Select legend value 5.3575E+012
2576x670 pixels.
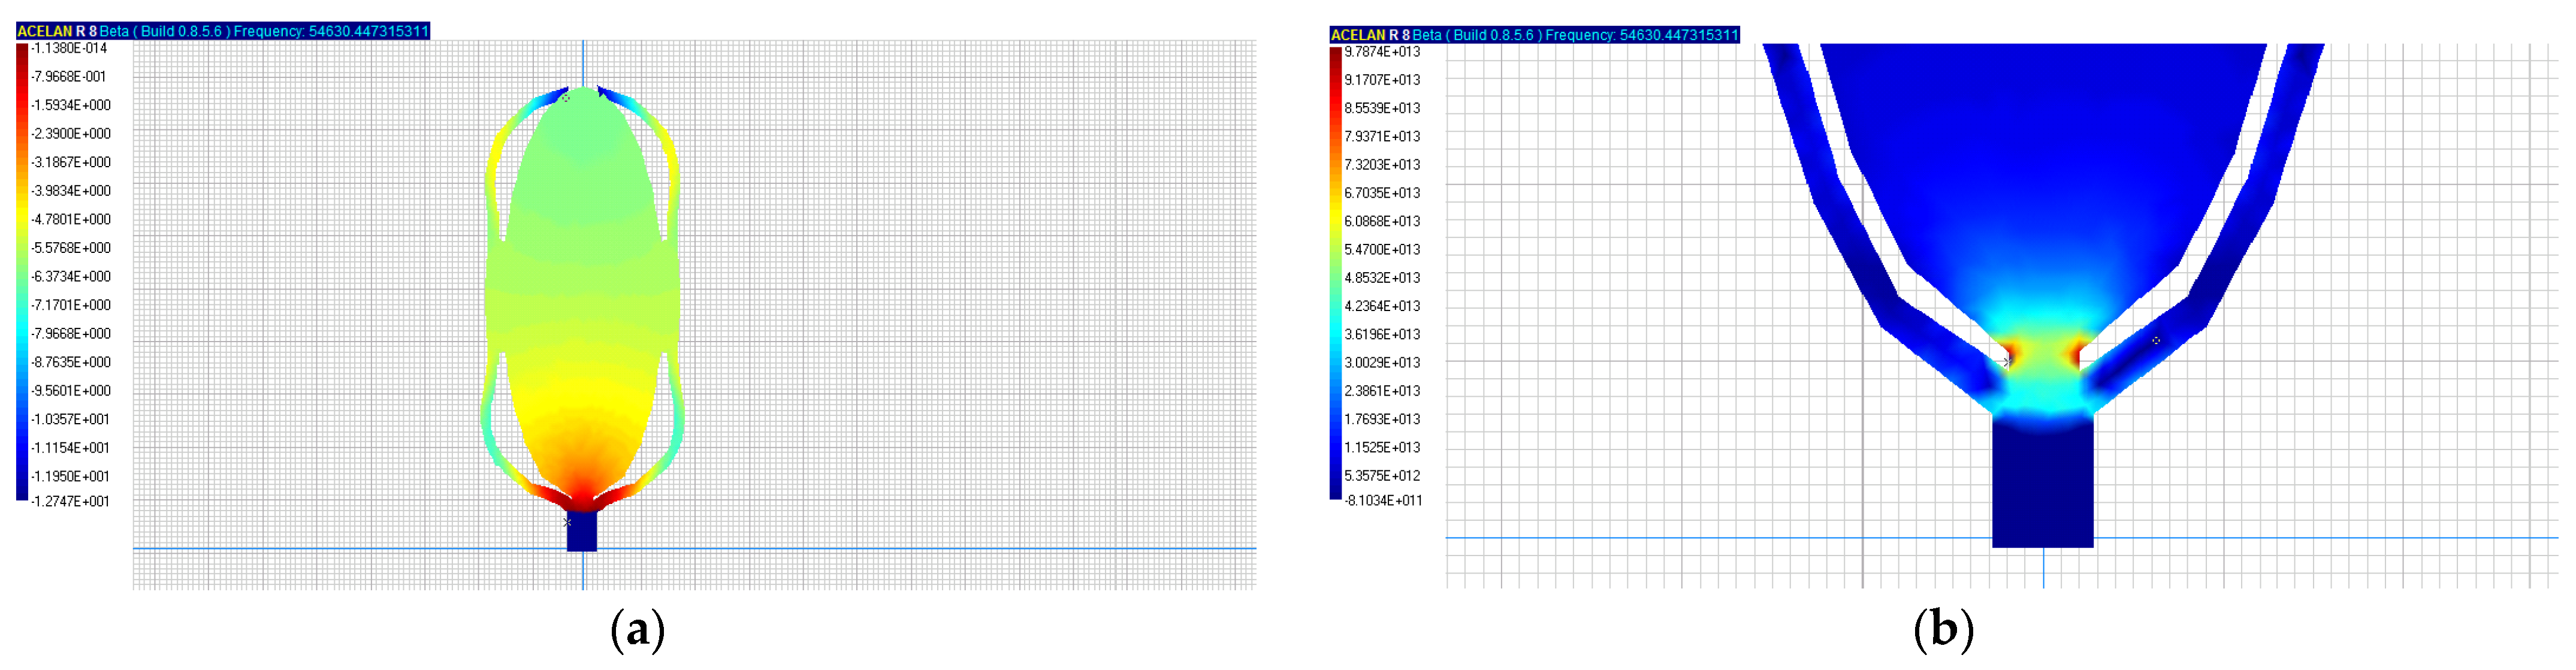pyautogui.click(x=1382, y=476)
